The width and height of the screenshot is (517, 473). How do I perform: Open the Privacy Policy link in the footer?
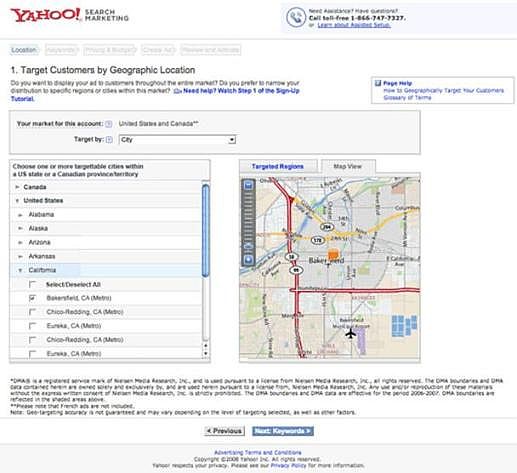tap(288, 465)
